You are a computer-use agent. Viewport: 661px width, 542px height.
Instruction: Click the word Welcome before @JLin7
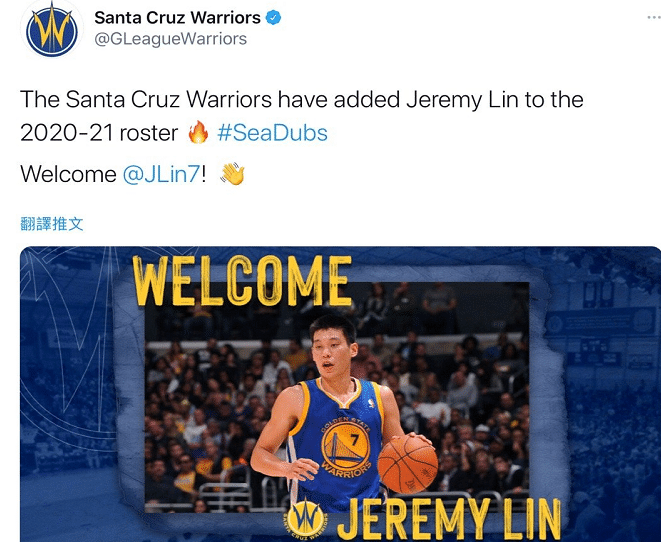point(68,174)
